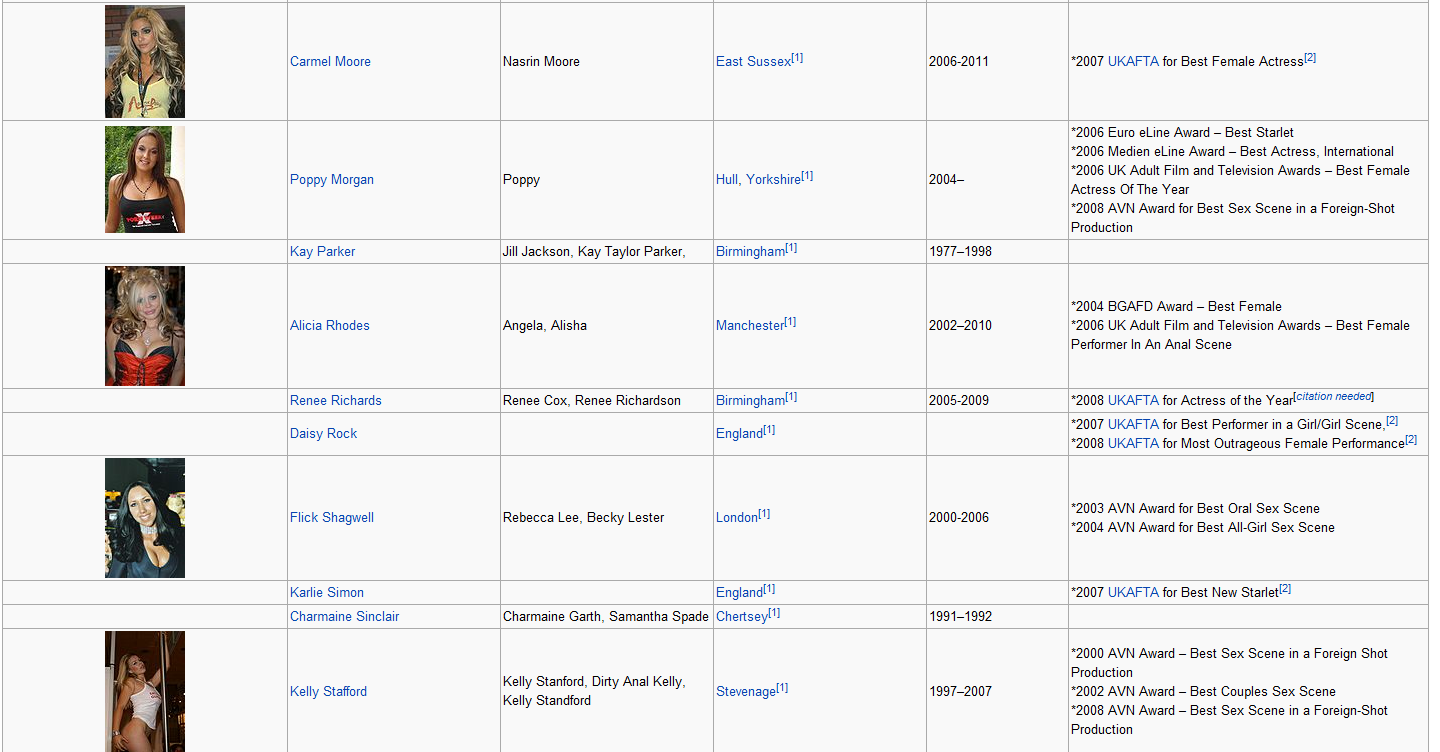Follow the Kay Parker link
Image resolution: width=1440 pixels, height=752 pixels.
coord(322,252)
